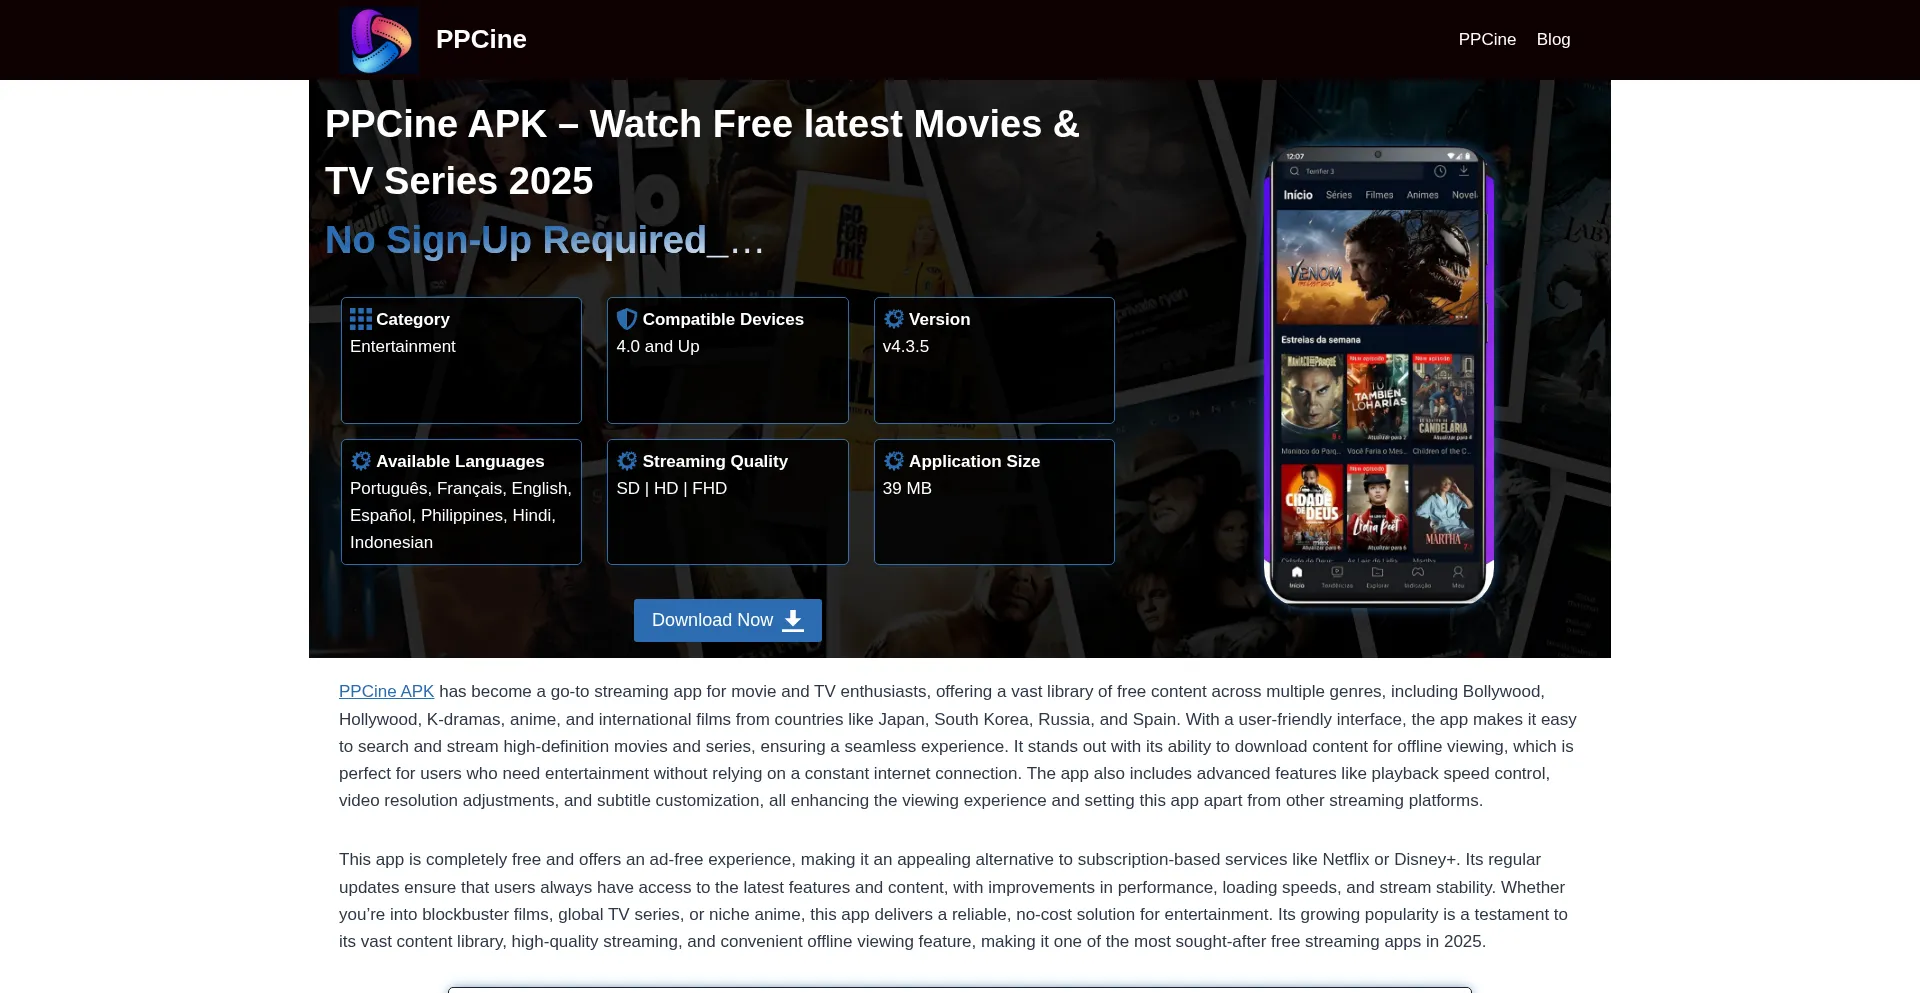Select the Entertainment value text
The height and width of the screenshot is (993, 1920).
(x=403, y=346)
